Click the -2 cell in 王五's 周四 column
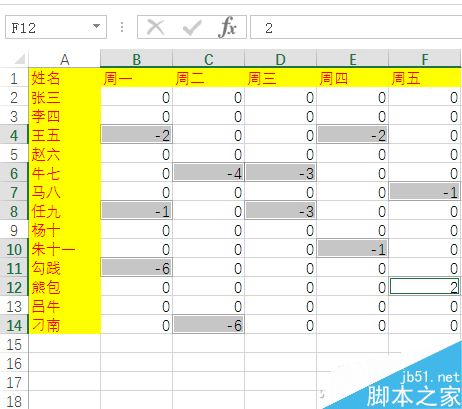The height and width of the screenshot is (409, 462). (x=352, y=135)
